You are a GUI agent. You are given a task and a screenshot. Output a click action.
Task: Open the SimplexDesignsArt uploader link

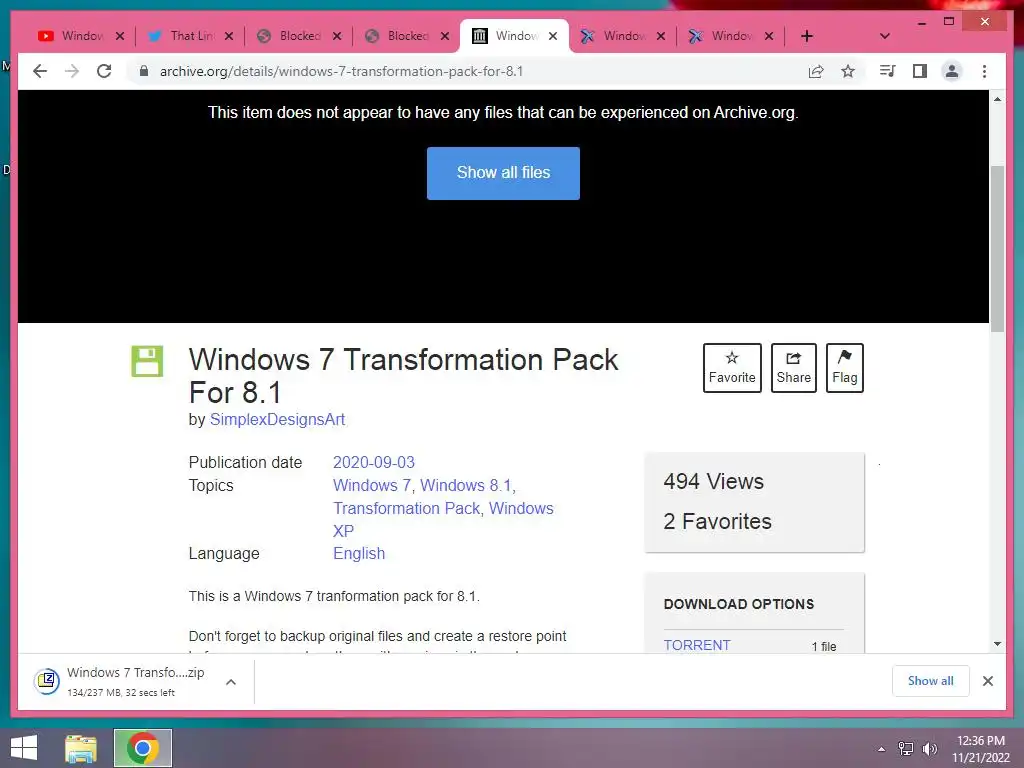tap(277, 419)
